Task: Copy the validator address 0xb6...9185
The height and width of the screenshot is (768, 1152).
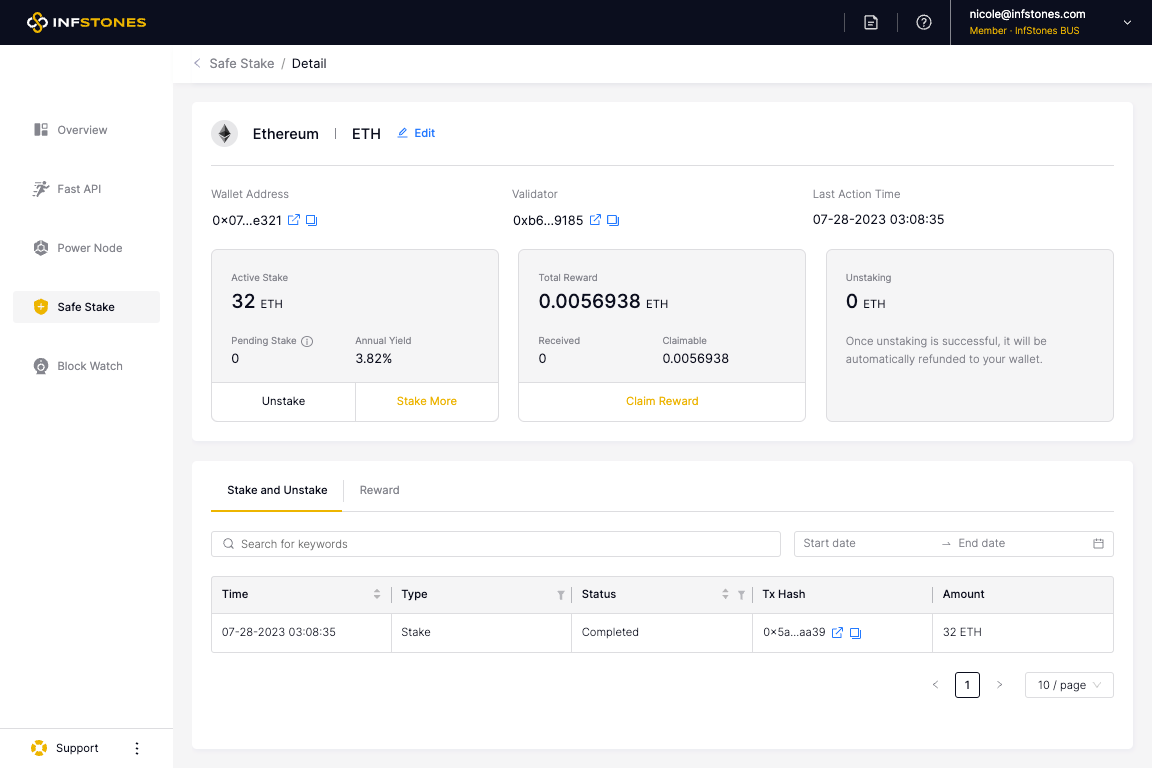Action: pos(613,220)
